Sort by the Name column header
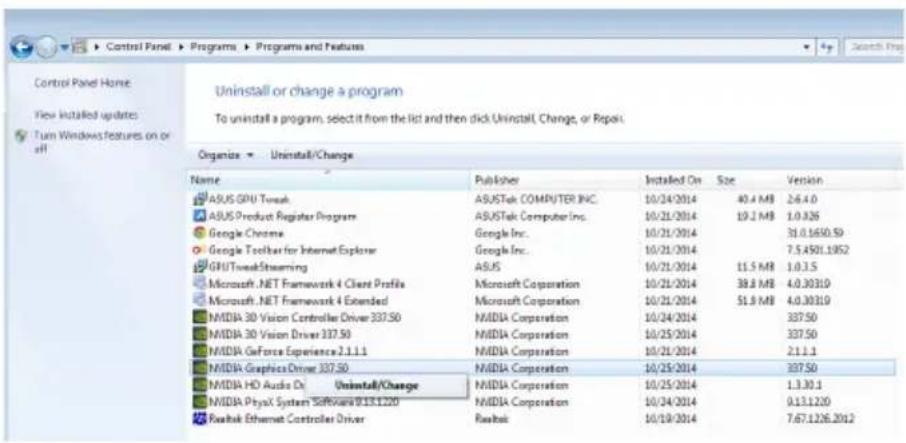The width and height of the screenshot is (906, 443). [329, 181]
